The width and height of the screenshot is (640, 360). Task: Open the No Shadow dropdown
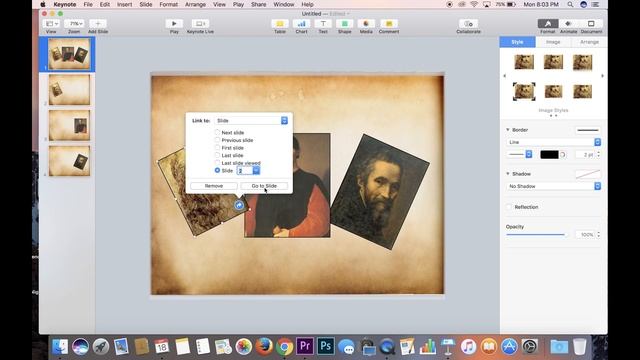(x=553, y=186)
